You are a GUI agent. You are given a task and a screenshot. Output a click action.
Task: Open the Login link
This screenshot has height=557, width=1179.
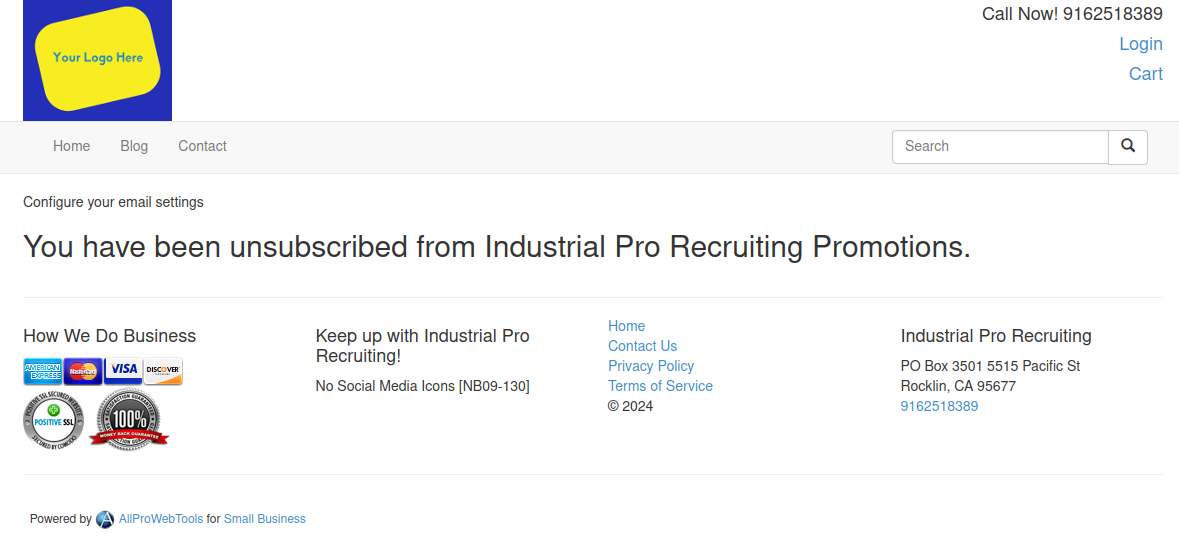[x=1141, y=44]
